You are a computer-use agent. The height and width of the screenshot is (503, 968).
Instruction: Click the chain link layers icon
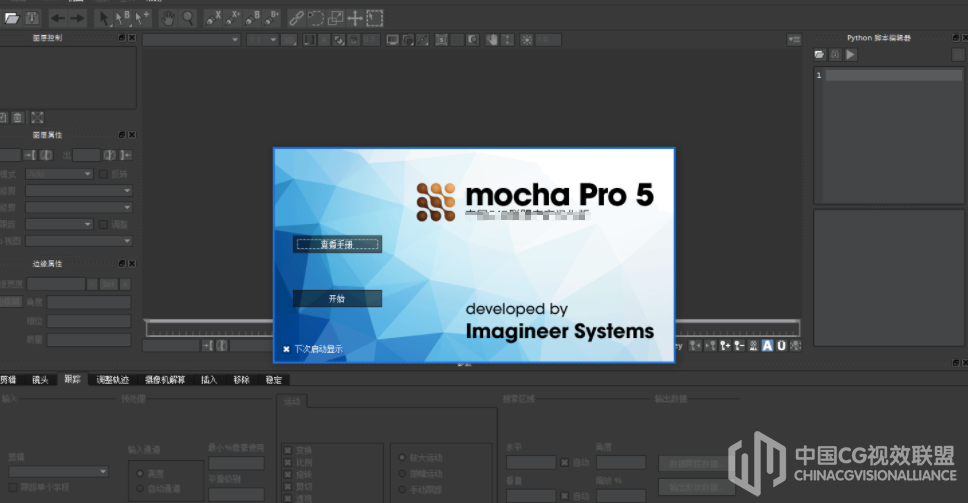(x=296, y=19)
